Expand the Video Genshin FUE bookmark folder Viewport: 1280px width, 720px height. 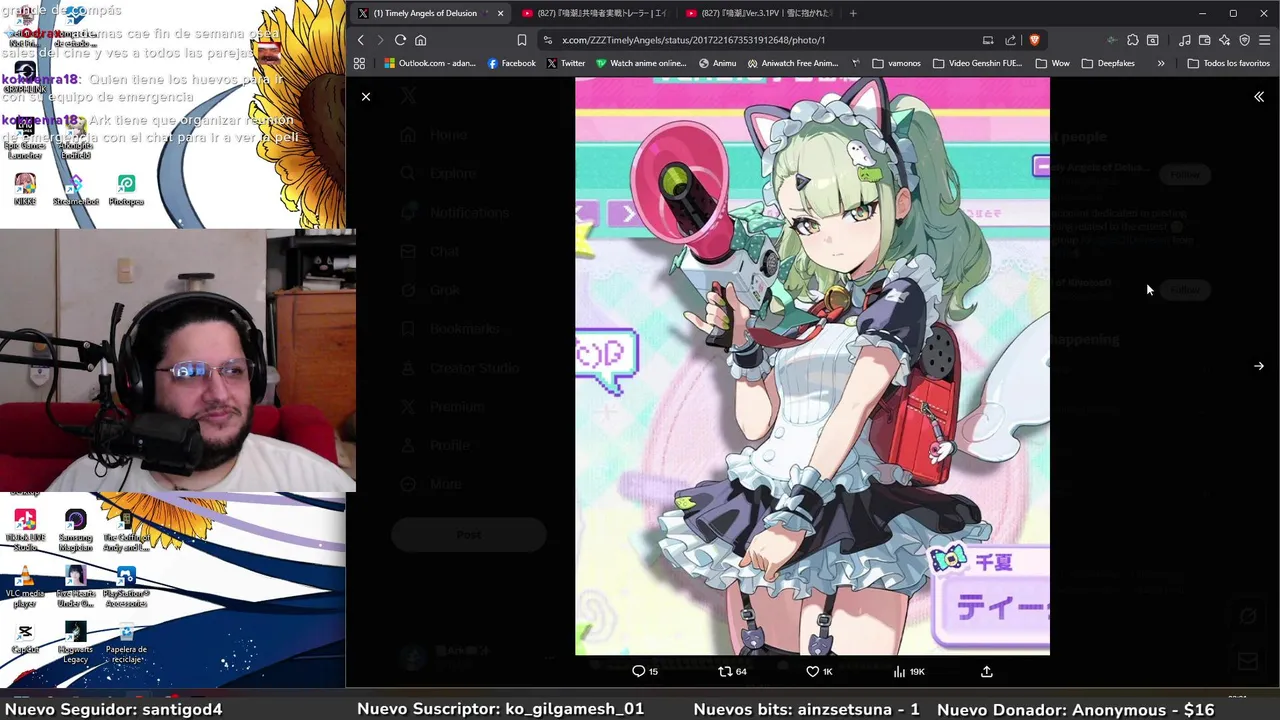pos(977,63)
